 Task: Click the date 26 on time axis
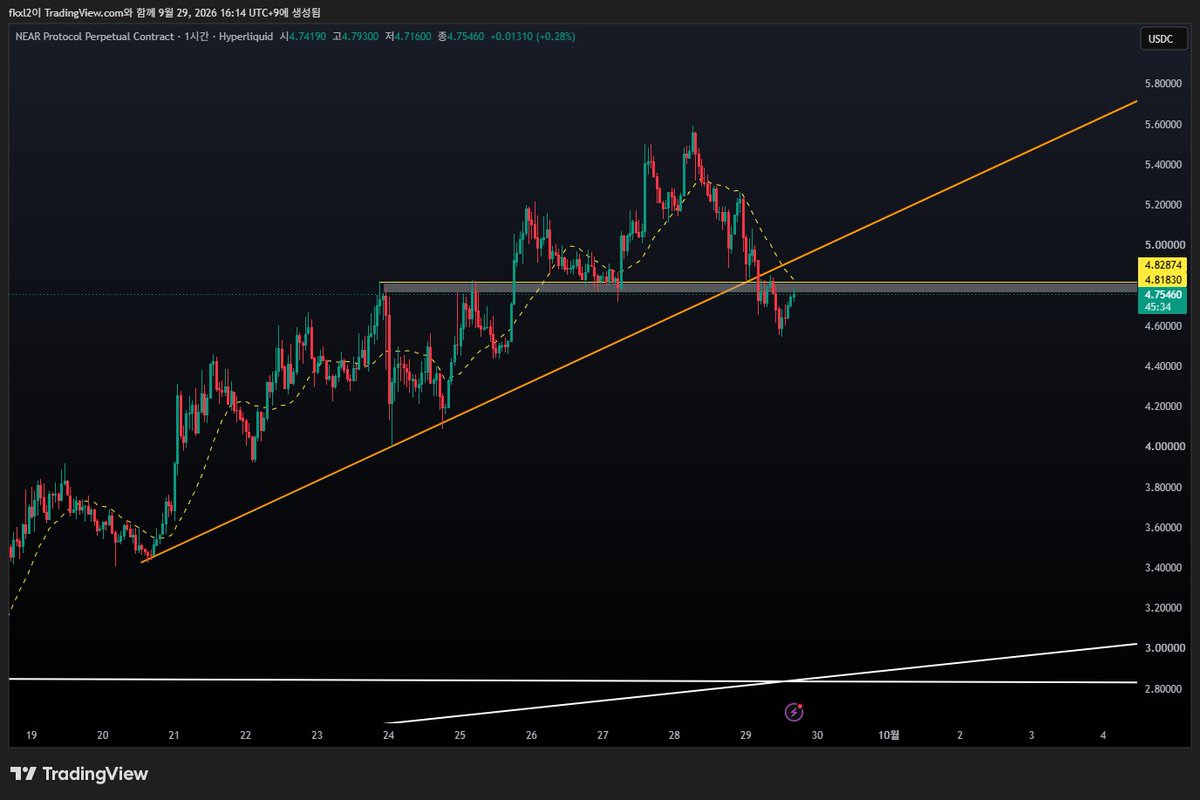(531, 735)
